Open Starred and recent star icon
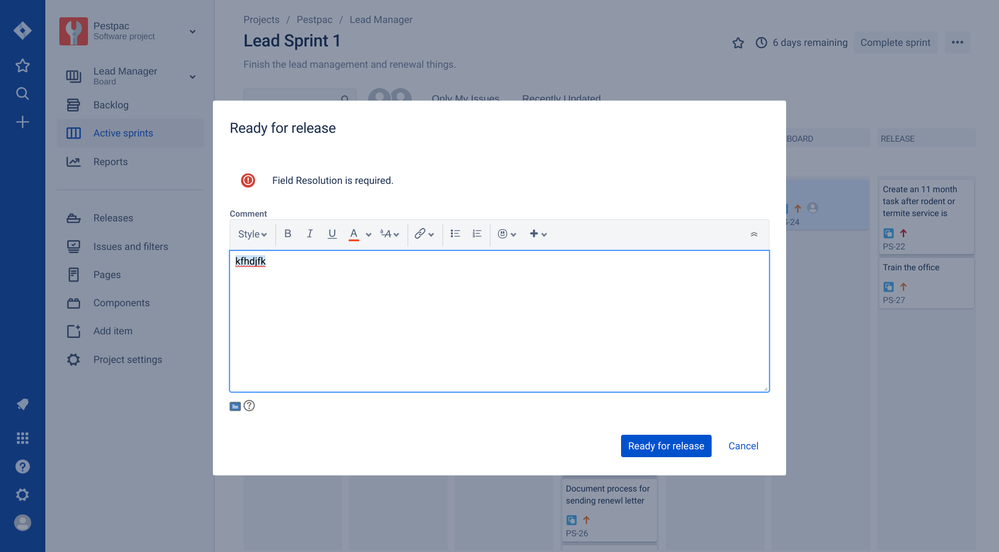The width and height of the screenshot is (999, 552). click(22, 66)
